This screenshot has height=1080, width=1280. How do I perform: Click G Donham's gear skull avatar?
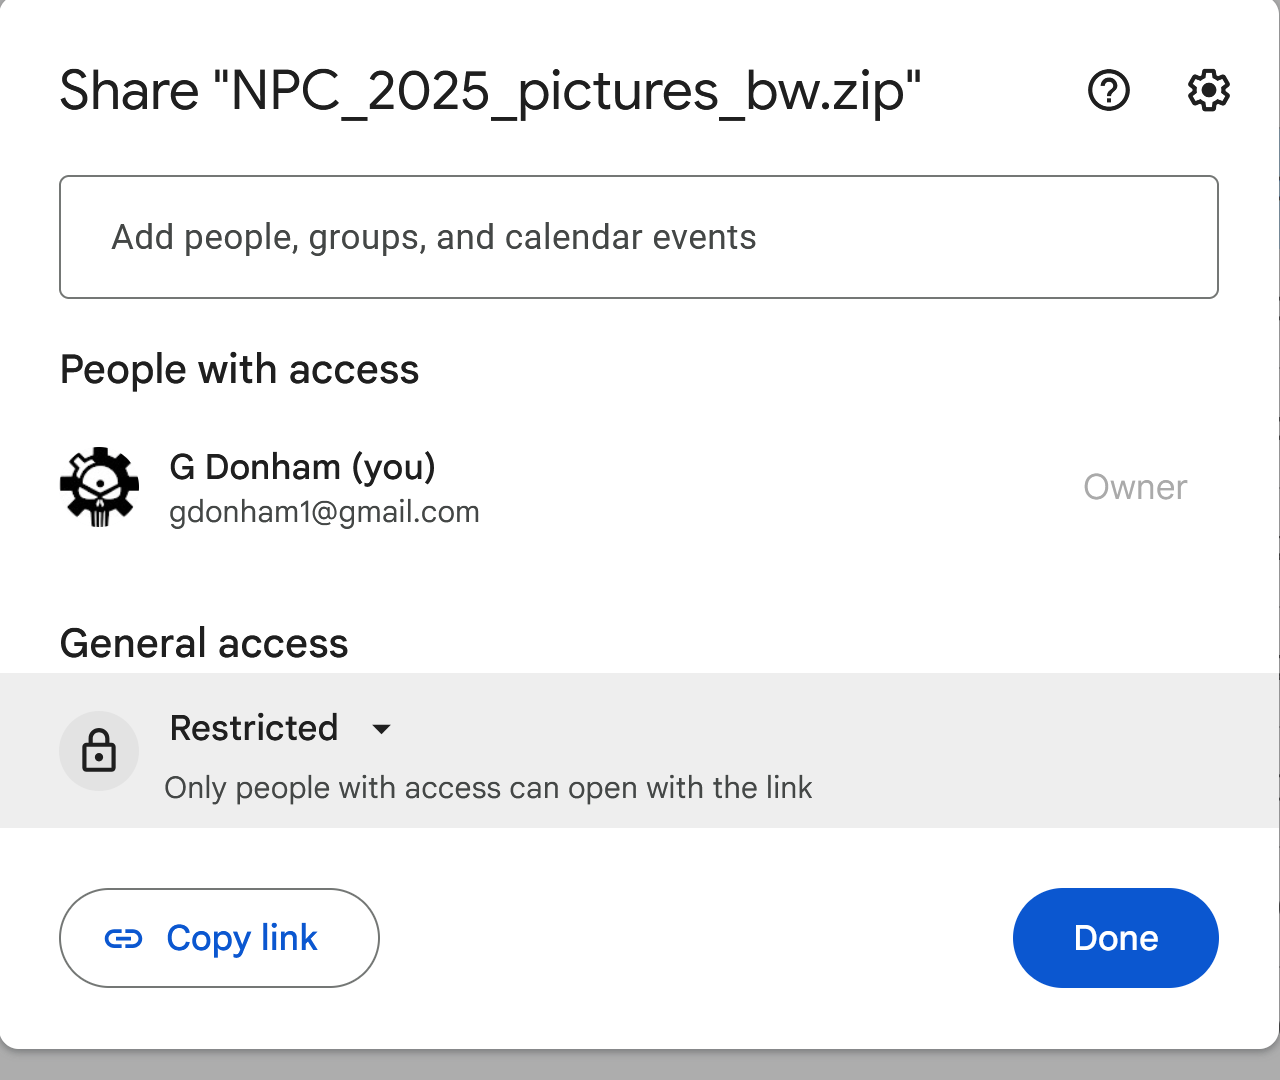pyautogui.click(x=100, y=487)
